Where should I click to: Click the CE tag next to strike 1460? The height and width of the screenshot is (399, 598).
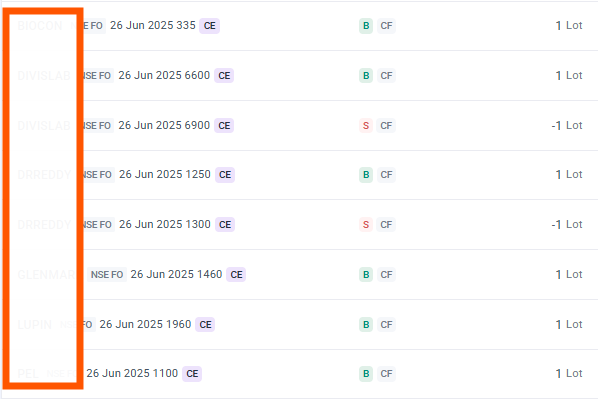coord(236,275)
